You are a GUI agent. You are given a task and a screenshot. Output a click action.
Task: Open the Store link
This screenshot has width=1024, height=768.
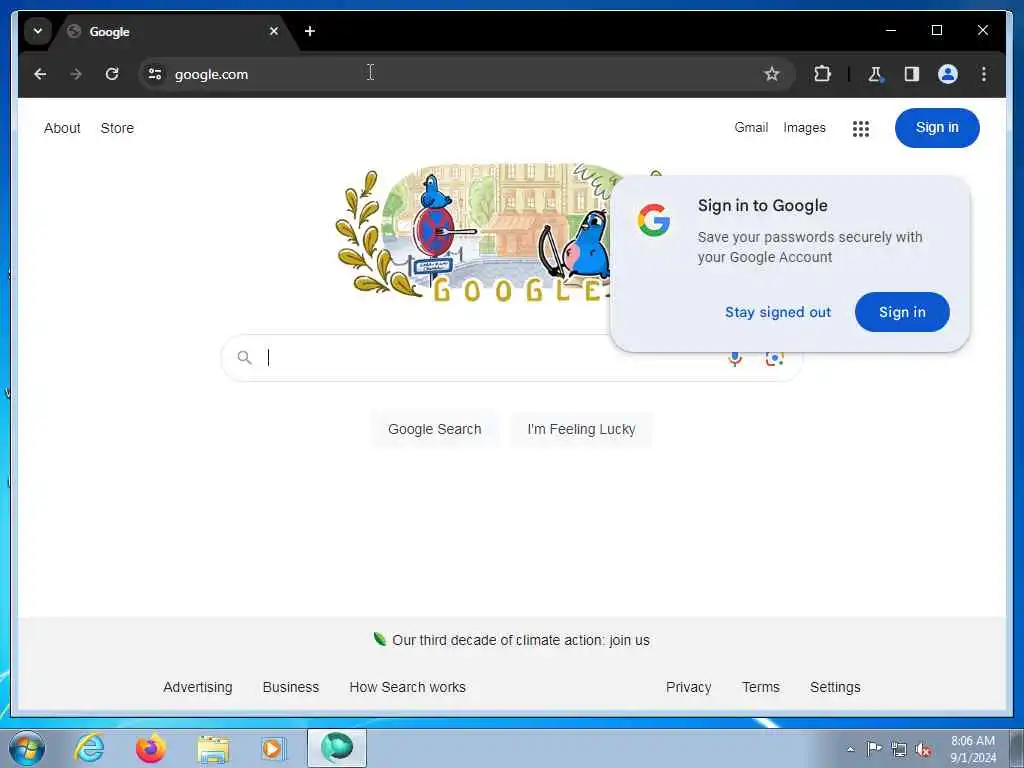(117, 128)
